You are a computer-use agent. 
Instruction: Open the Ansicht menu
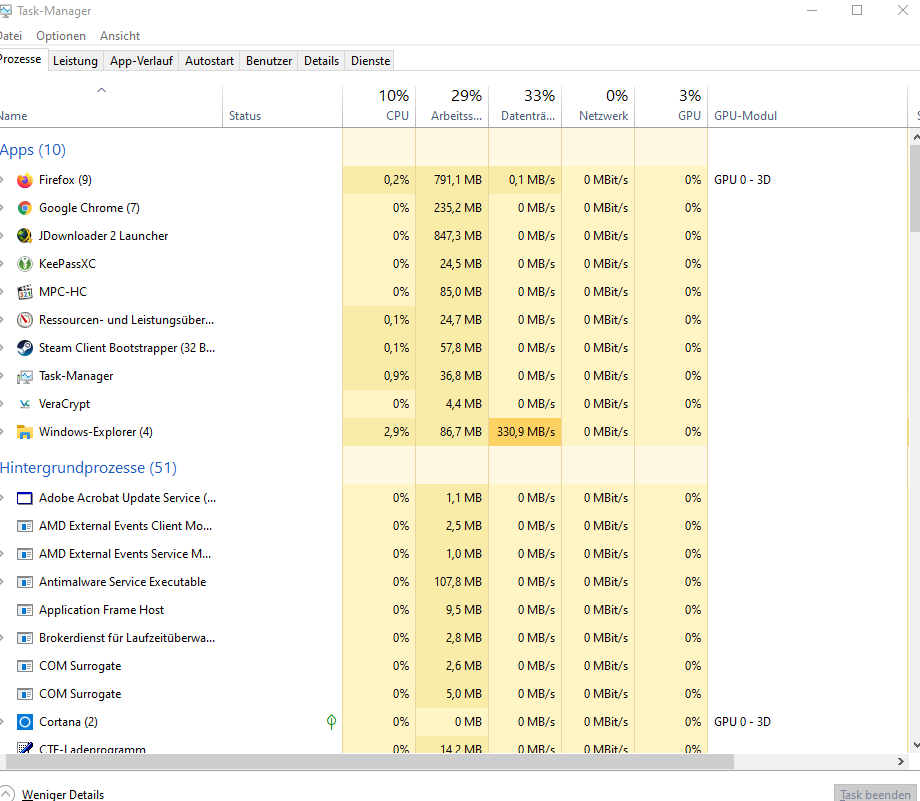[x=120, y=36]
